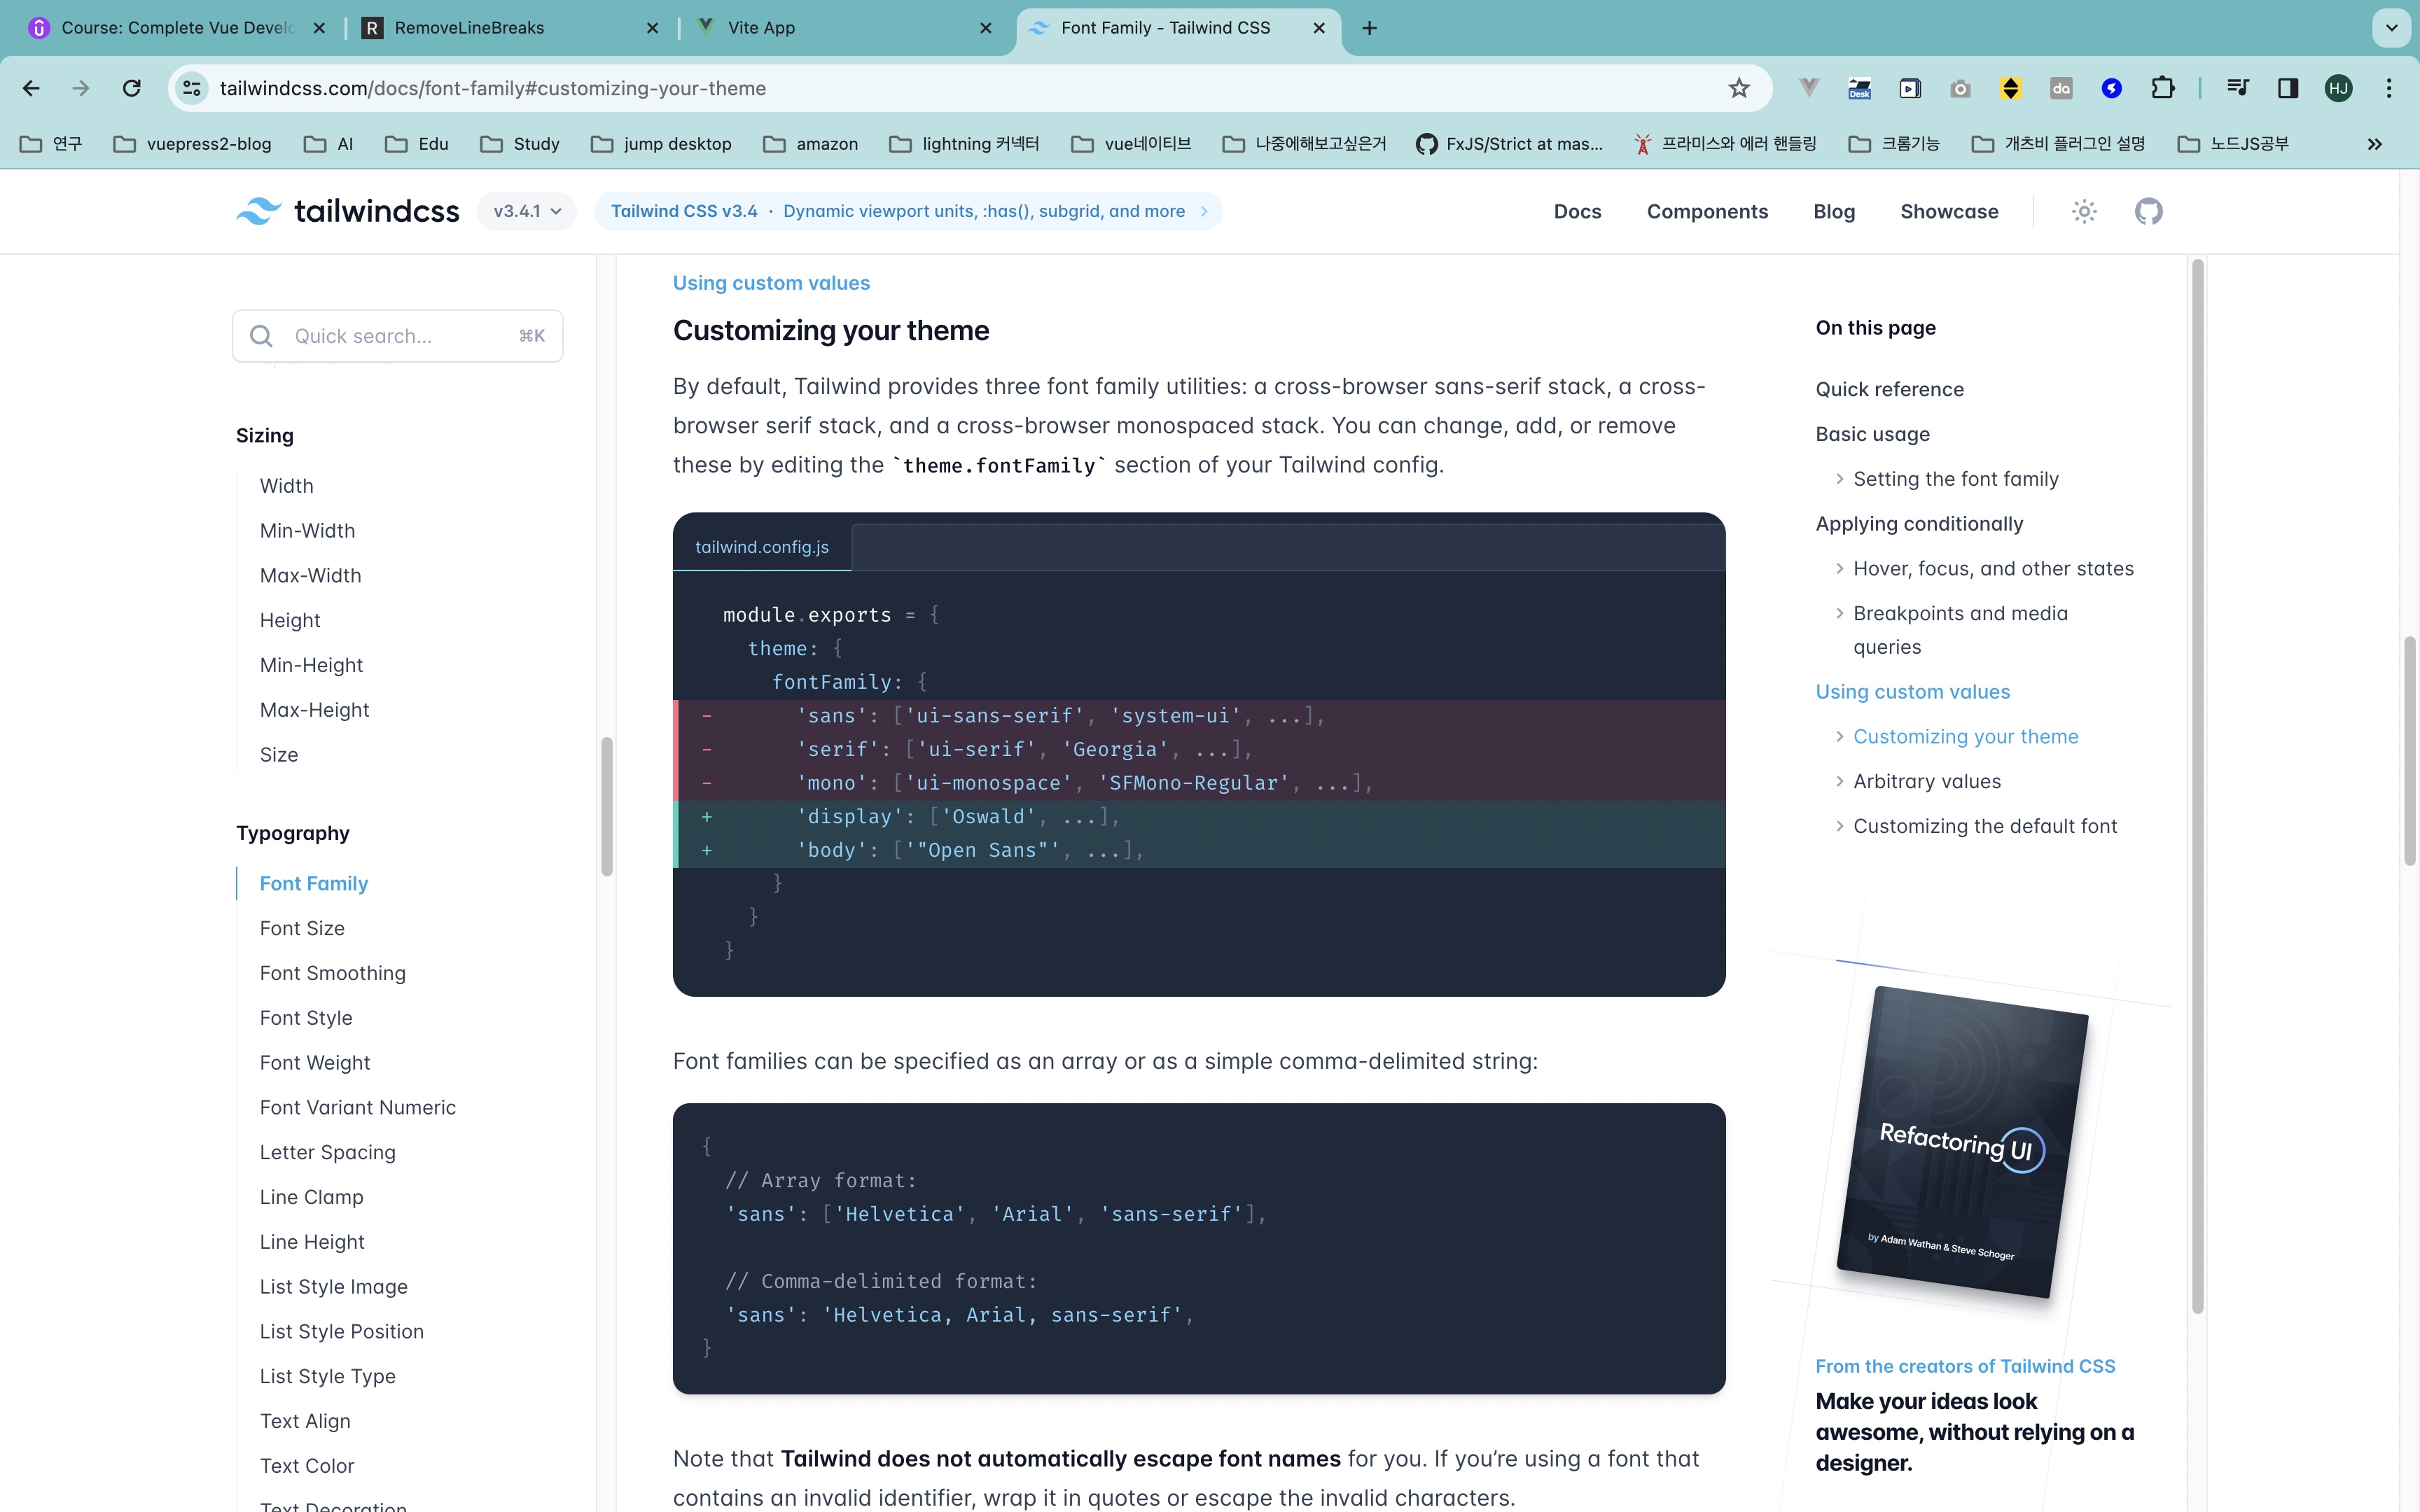Open the Chrome three-dot menu
The height and width of the screenshot is (1512, 2420).
[2389, 88]
